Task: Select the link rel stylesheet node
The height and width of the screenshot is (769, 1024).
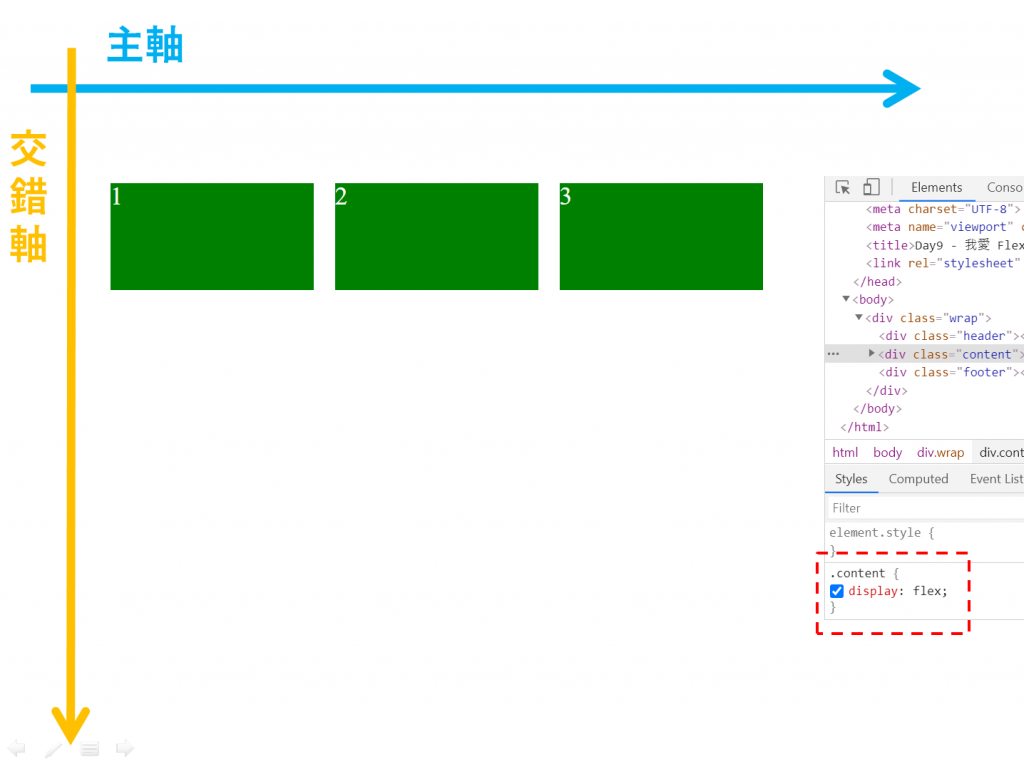Action: pos(943,263)
